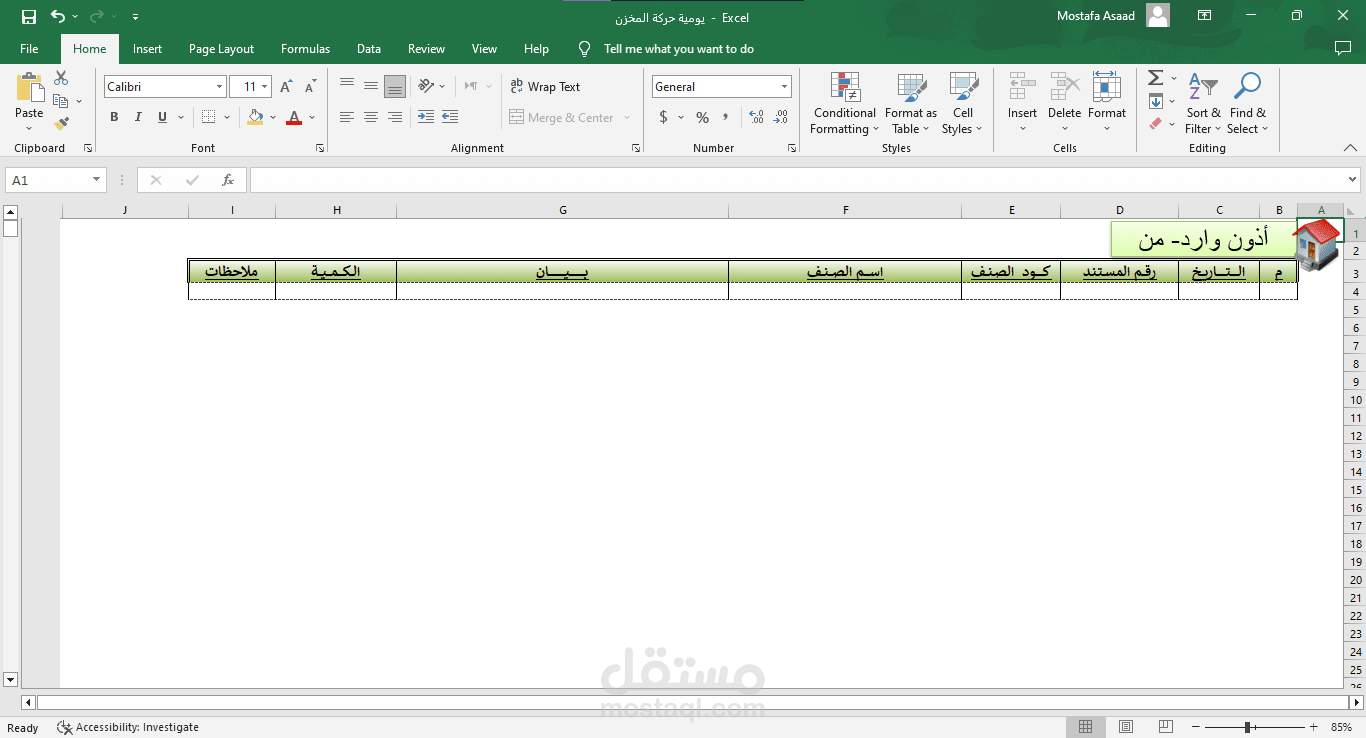Click the AutoSum sigma icon
The image size is (1366, 738).
[1155, 78]
